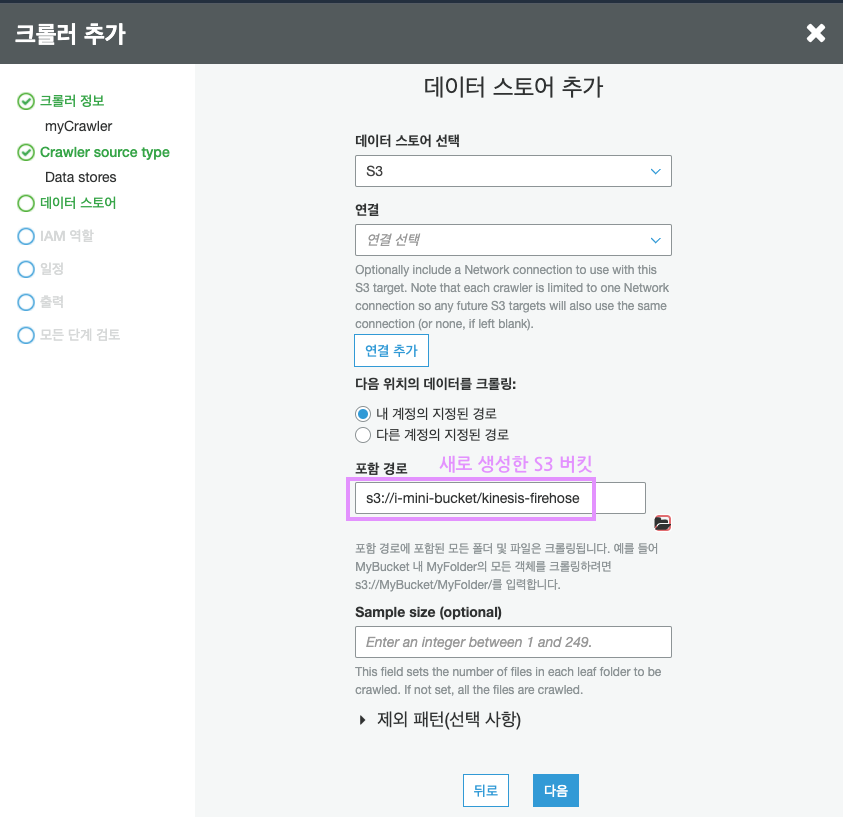Image resolution: width=843 pixels, height=817 pixels.
Task: Select 다른 계정의 지정된 경로 radio button
Action: (363, 435)
